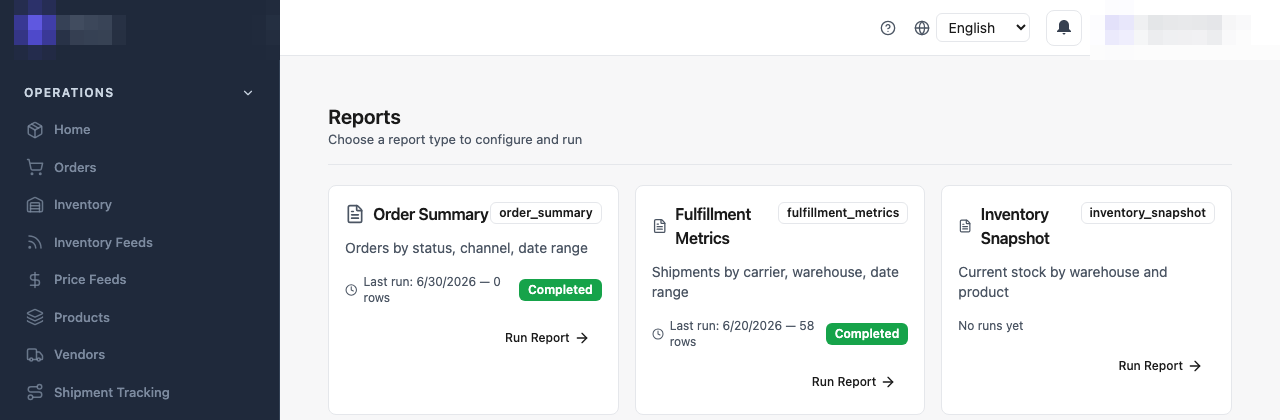
Task: Click the Products layers icon
Action: click(x=35, y=317)
